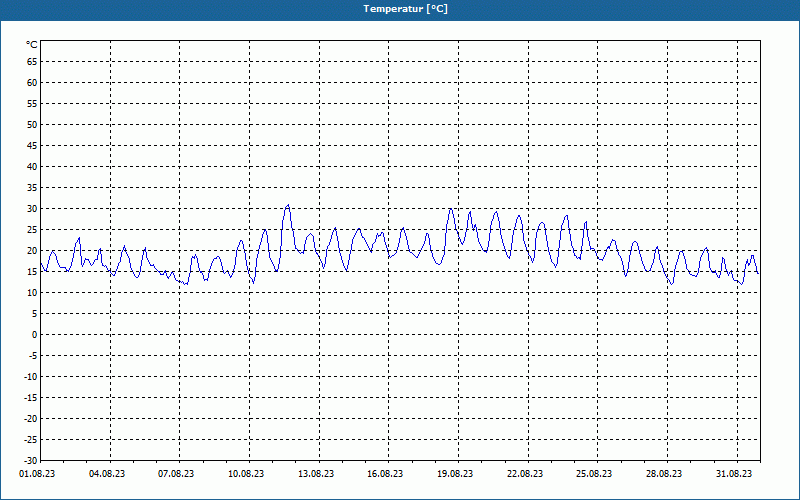The height and width of the screenshot is (500, 800).
Task: Select the 50 y-axis temperature label
Action: (32, 125)
